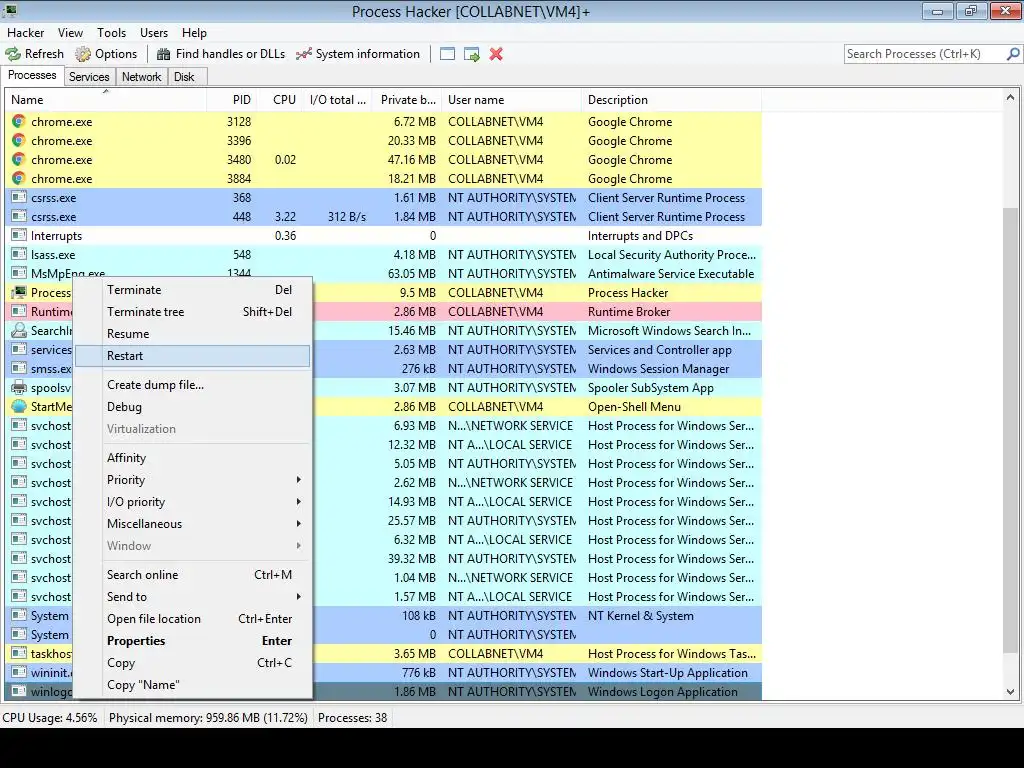The image size is (1024, 768).
Task: Open the Help menu
Action: tap(194, 33)
